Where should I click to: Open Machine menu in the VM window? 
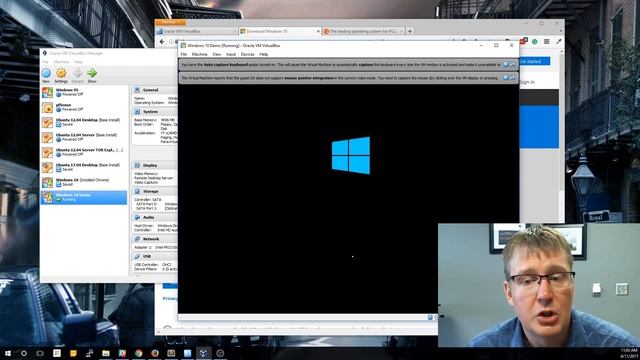[x=200, y=54]
